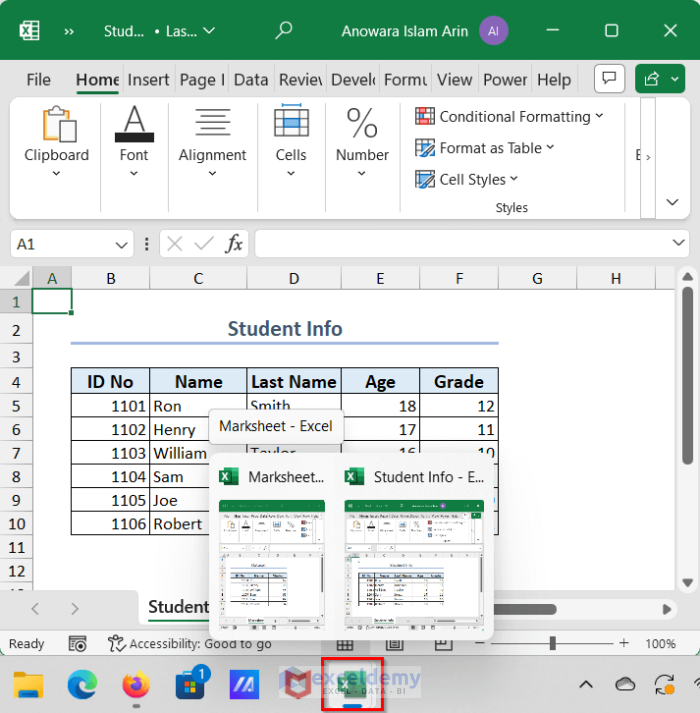Open the Clipboard group in the ribbon

coord(56,140)
